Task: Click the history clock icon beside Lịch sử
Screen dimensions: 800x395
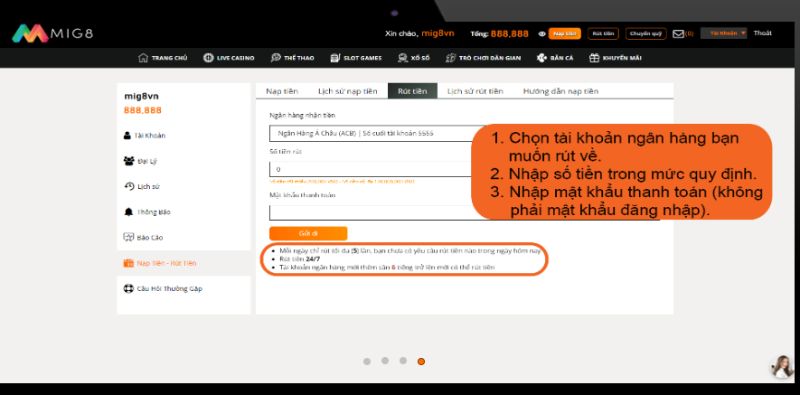Action: pos(129,186)
